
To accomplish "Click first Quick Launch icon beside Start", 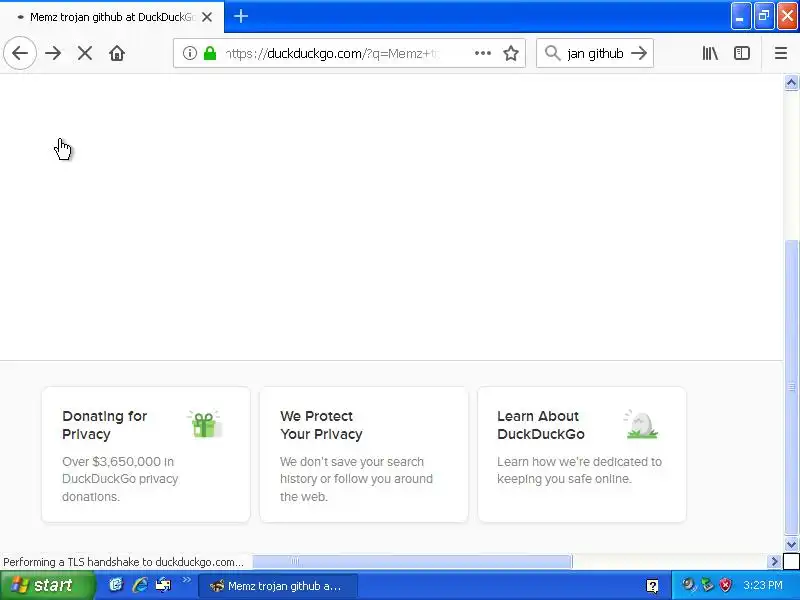I will pyautogui.click(x=116, y=585).
